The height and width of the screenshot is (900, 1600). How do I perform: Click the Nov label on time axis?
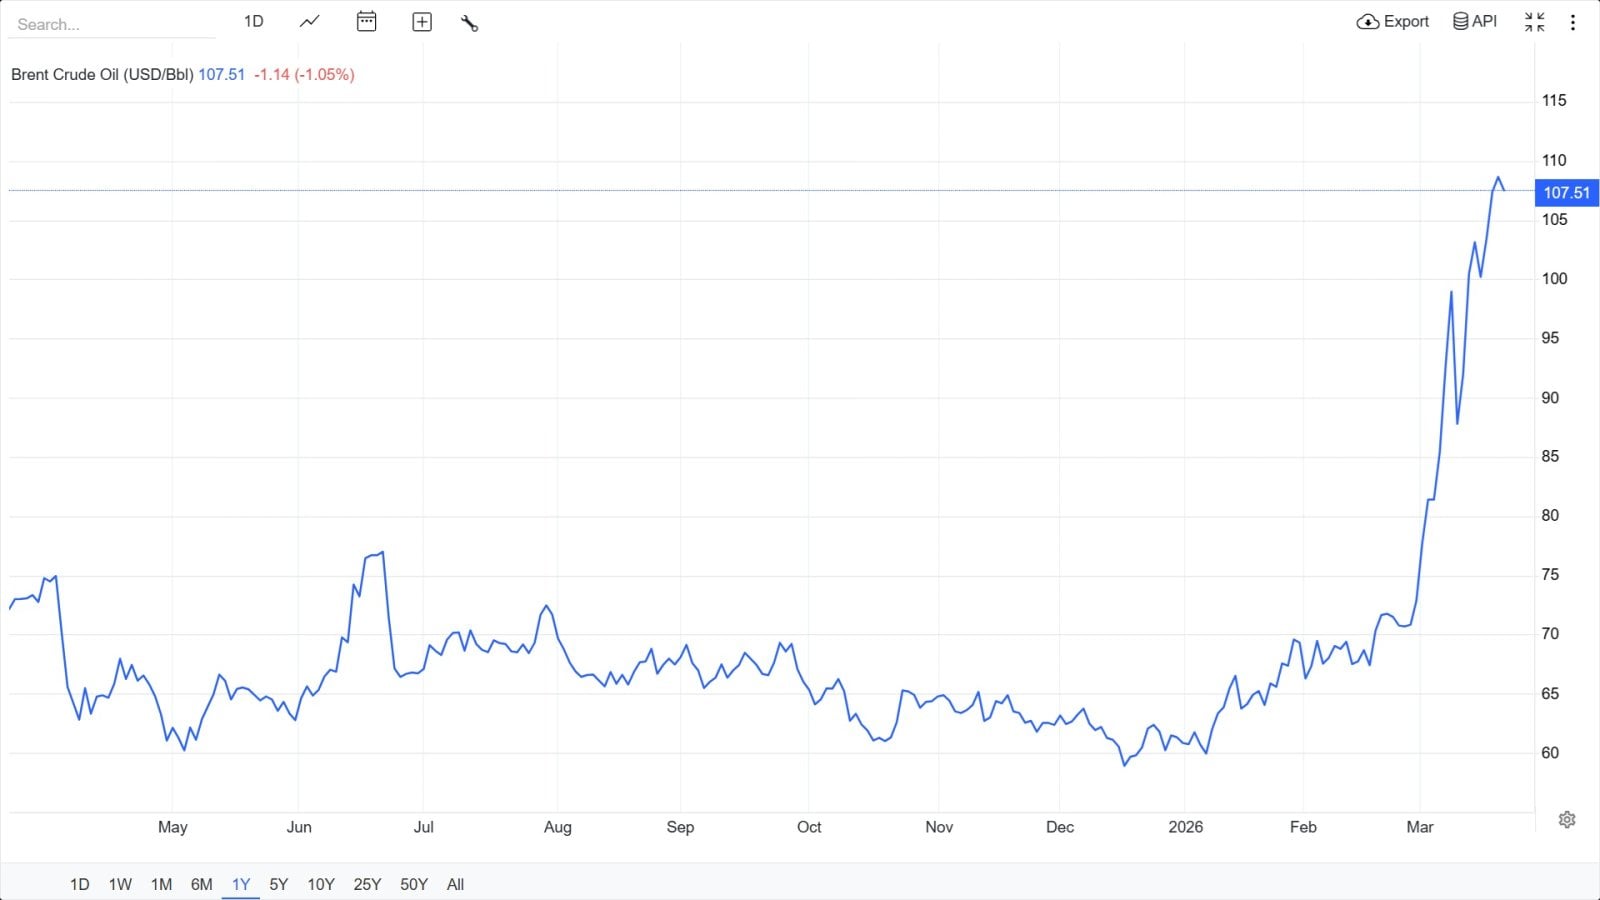[x=939, y=827]
